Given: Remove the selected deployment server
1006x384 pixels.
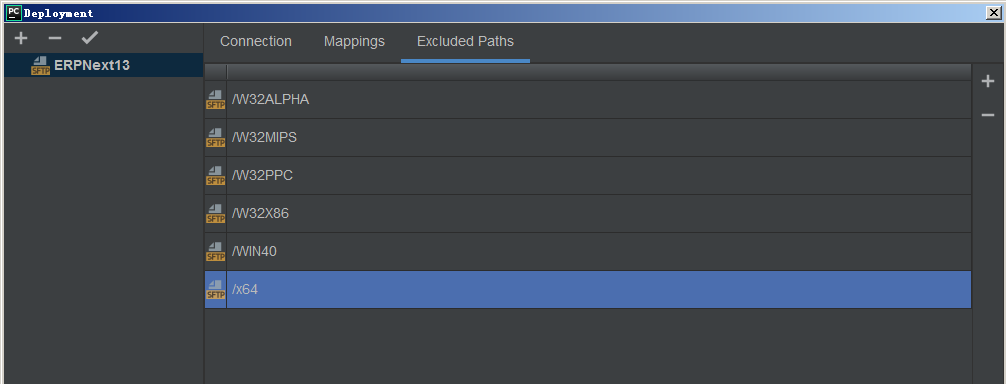Looking at the screenshot, I should pyautogui.click(x=55, y=38).
